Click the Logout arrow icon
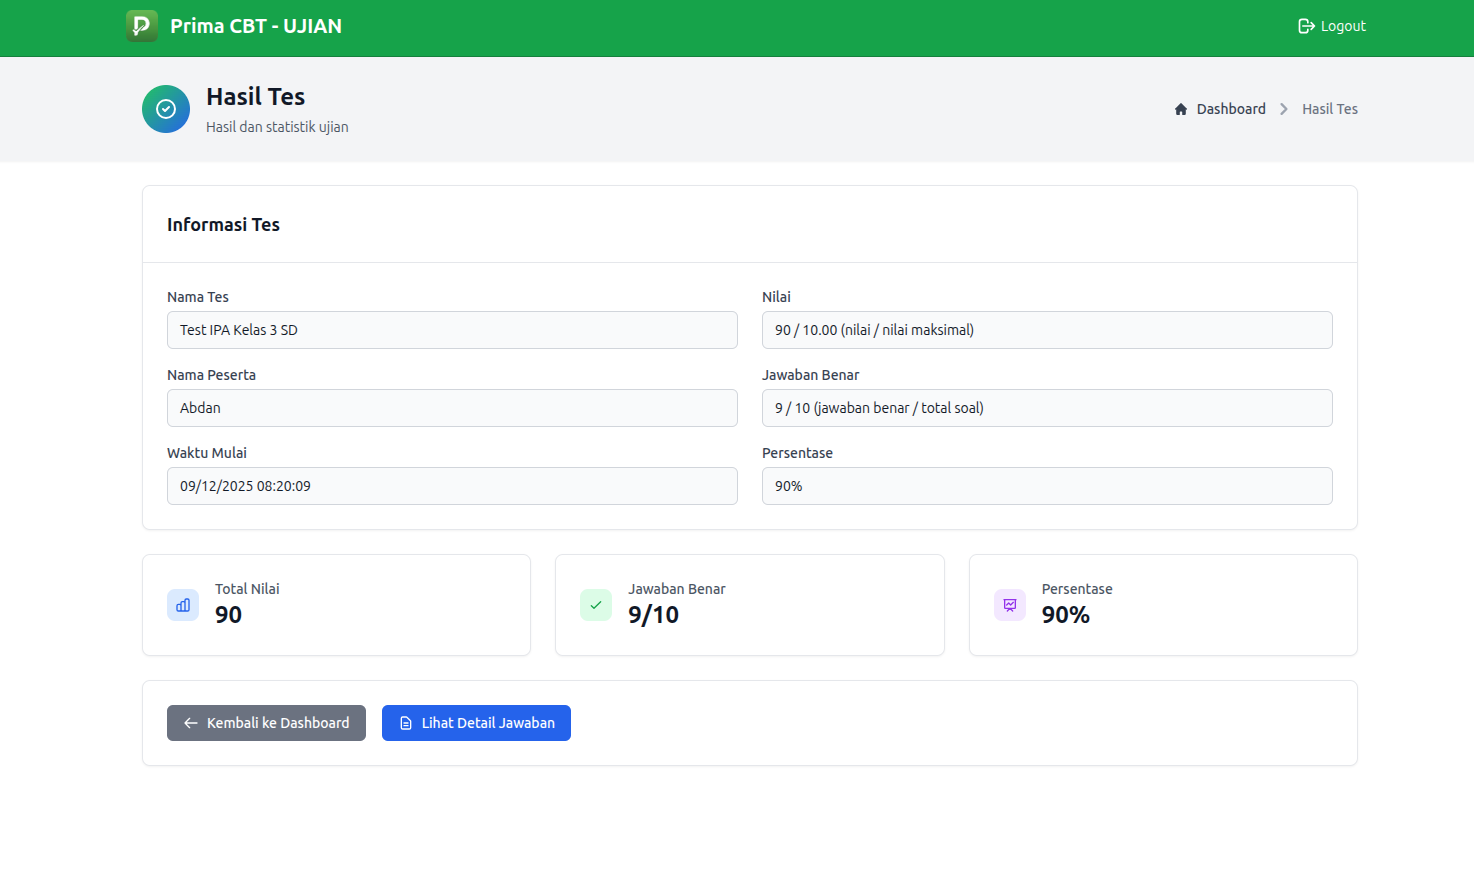Screen dimensions: 1474x878 [x=1305, y=25]
